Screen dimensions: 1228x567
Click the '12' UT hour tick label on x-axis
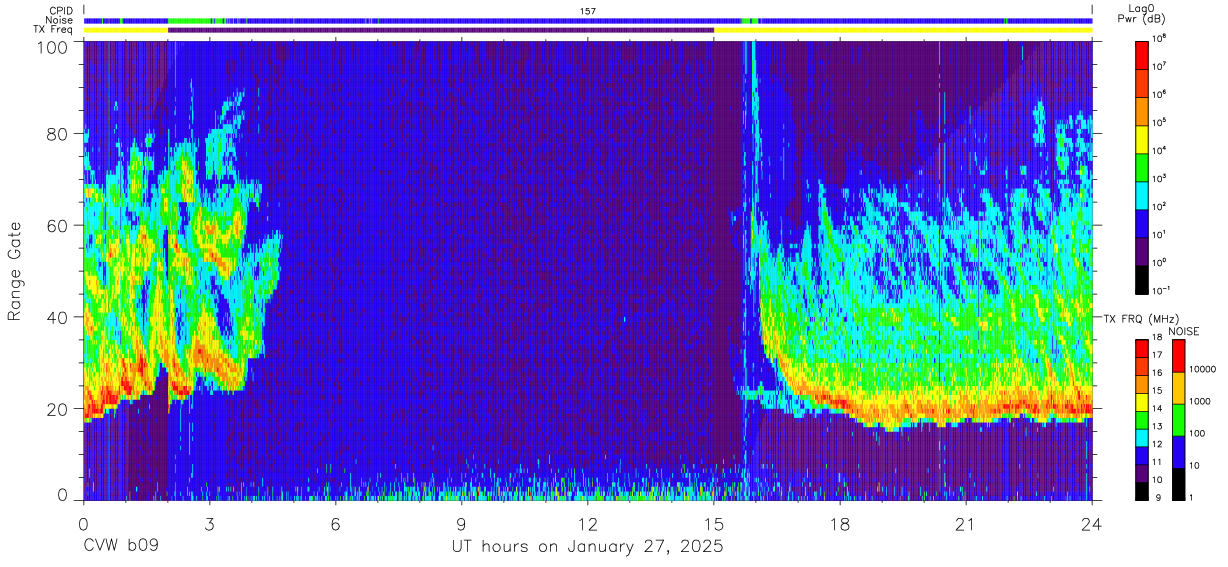[x=588, y=524]
